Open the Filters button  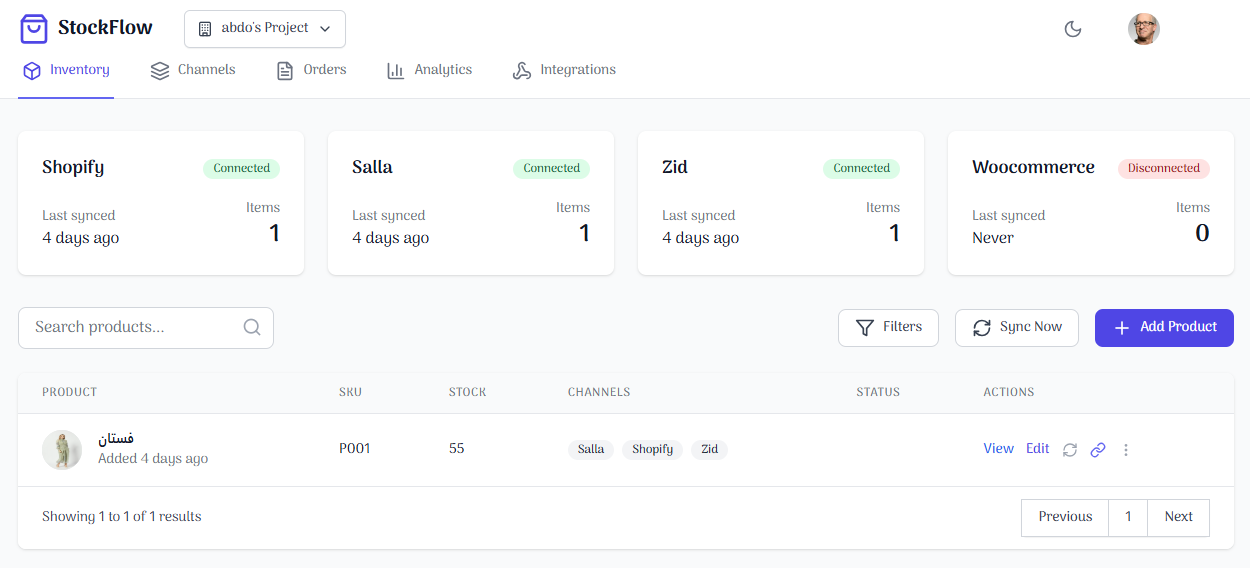click(x=888, y=328)
